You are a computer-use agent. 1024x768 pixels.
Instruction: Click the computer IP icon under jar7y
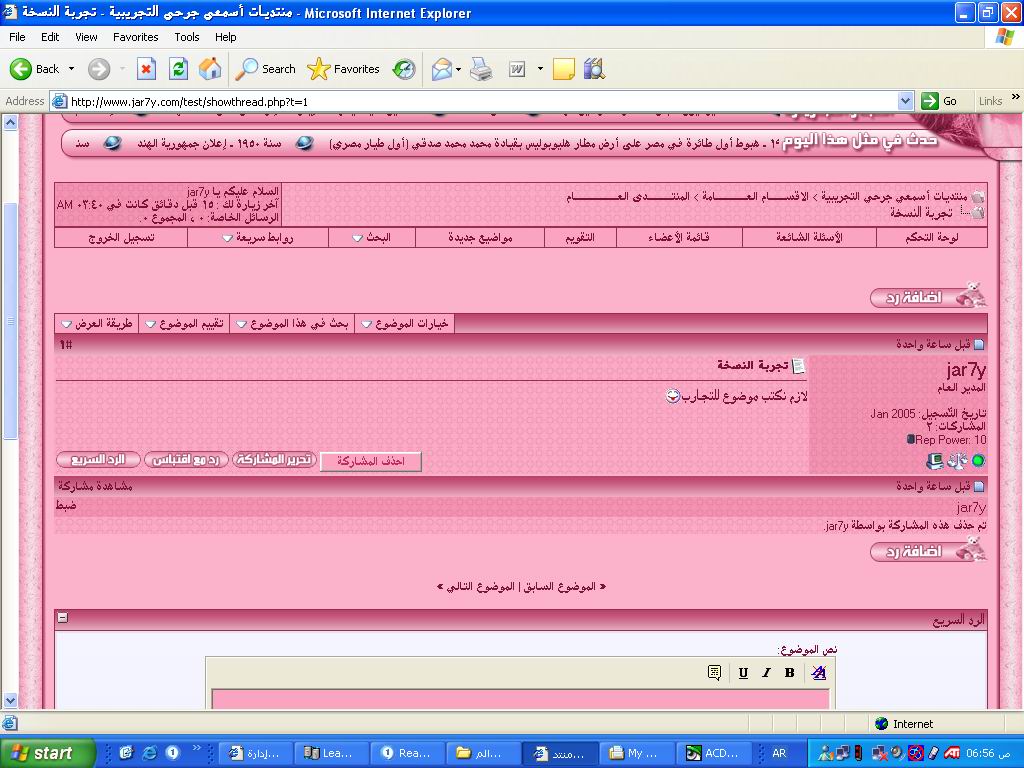[x=935, y=460]
